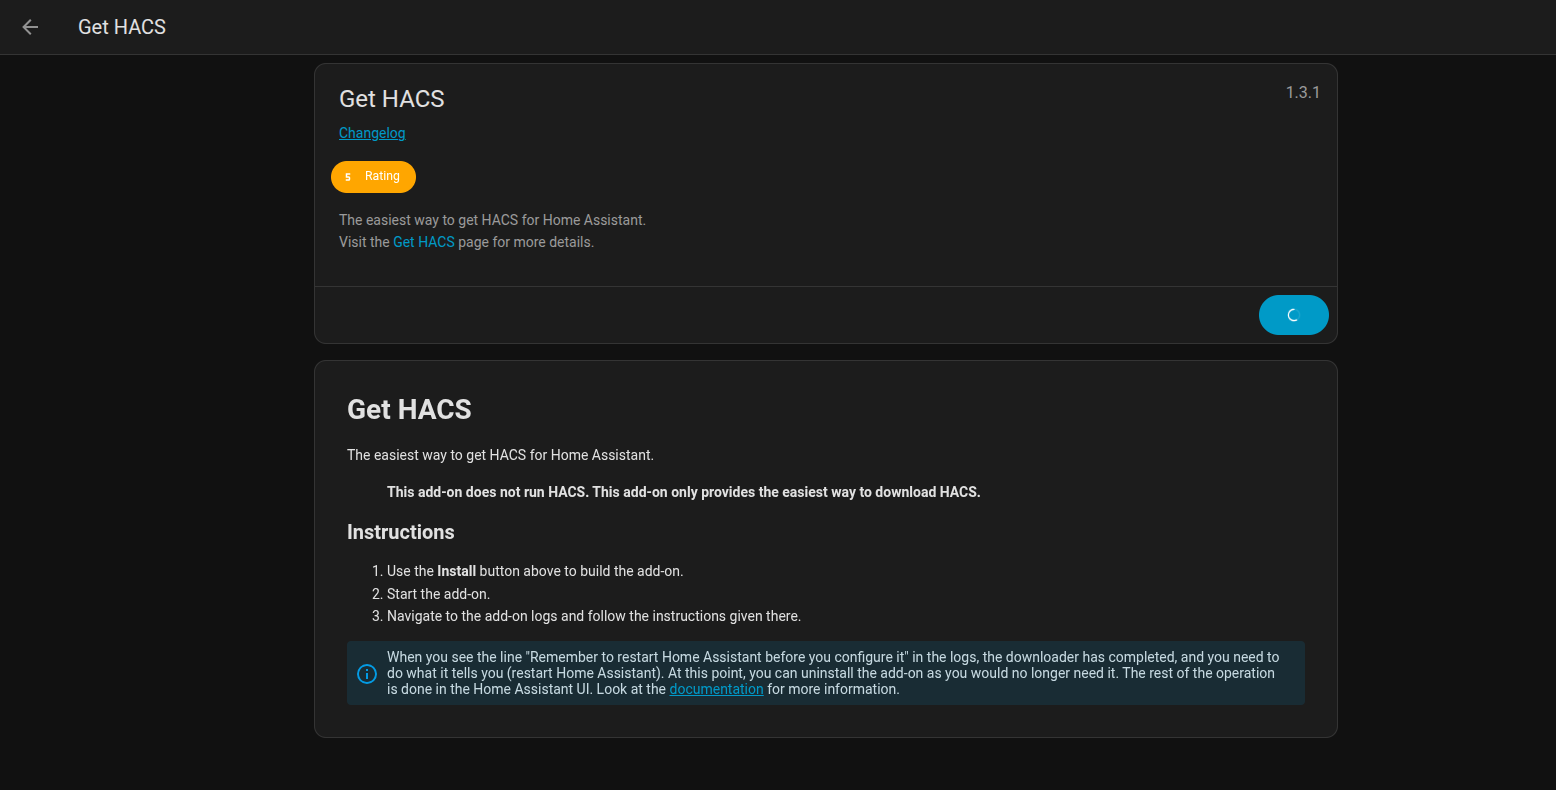Click the 'Navigate to the add-on logs' step
This screenshot has height=790, width=1556.
pos(593,616)
